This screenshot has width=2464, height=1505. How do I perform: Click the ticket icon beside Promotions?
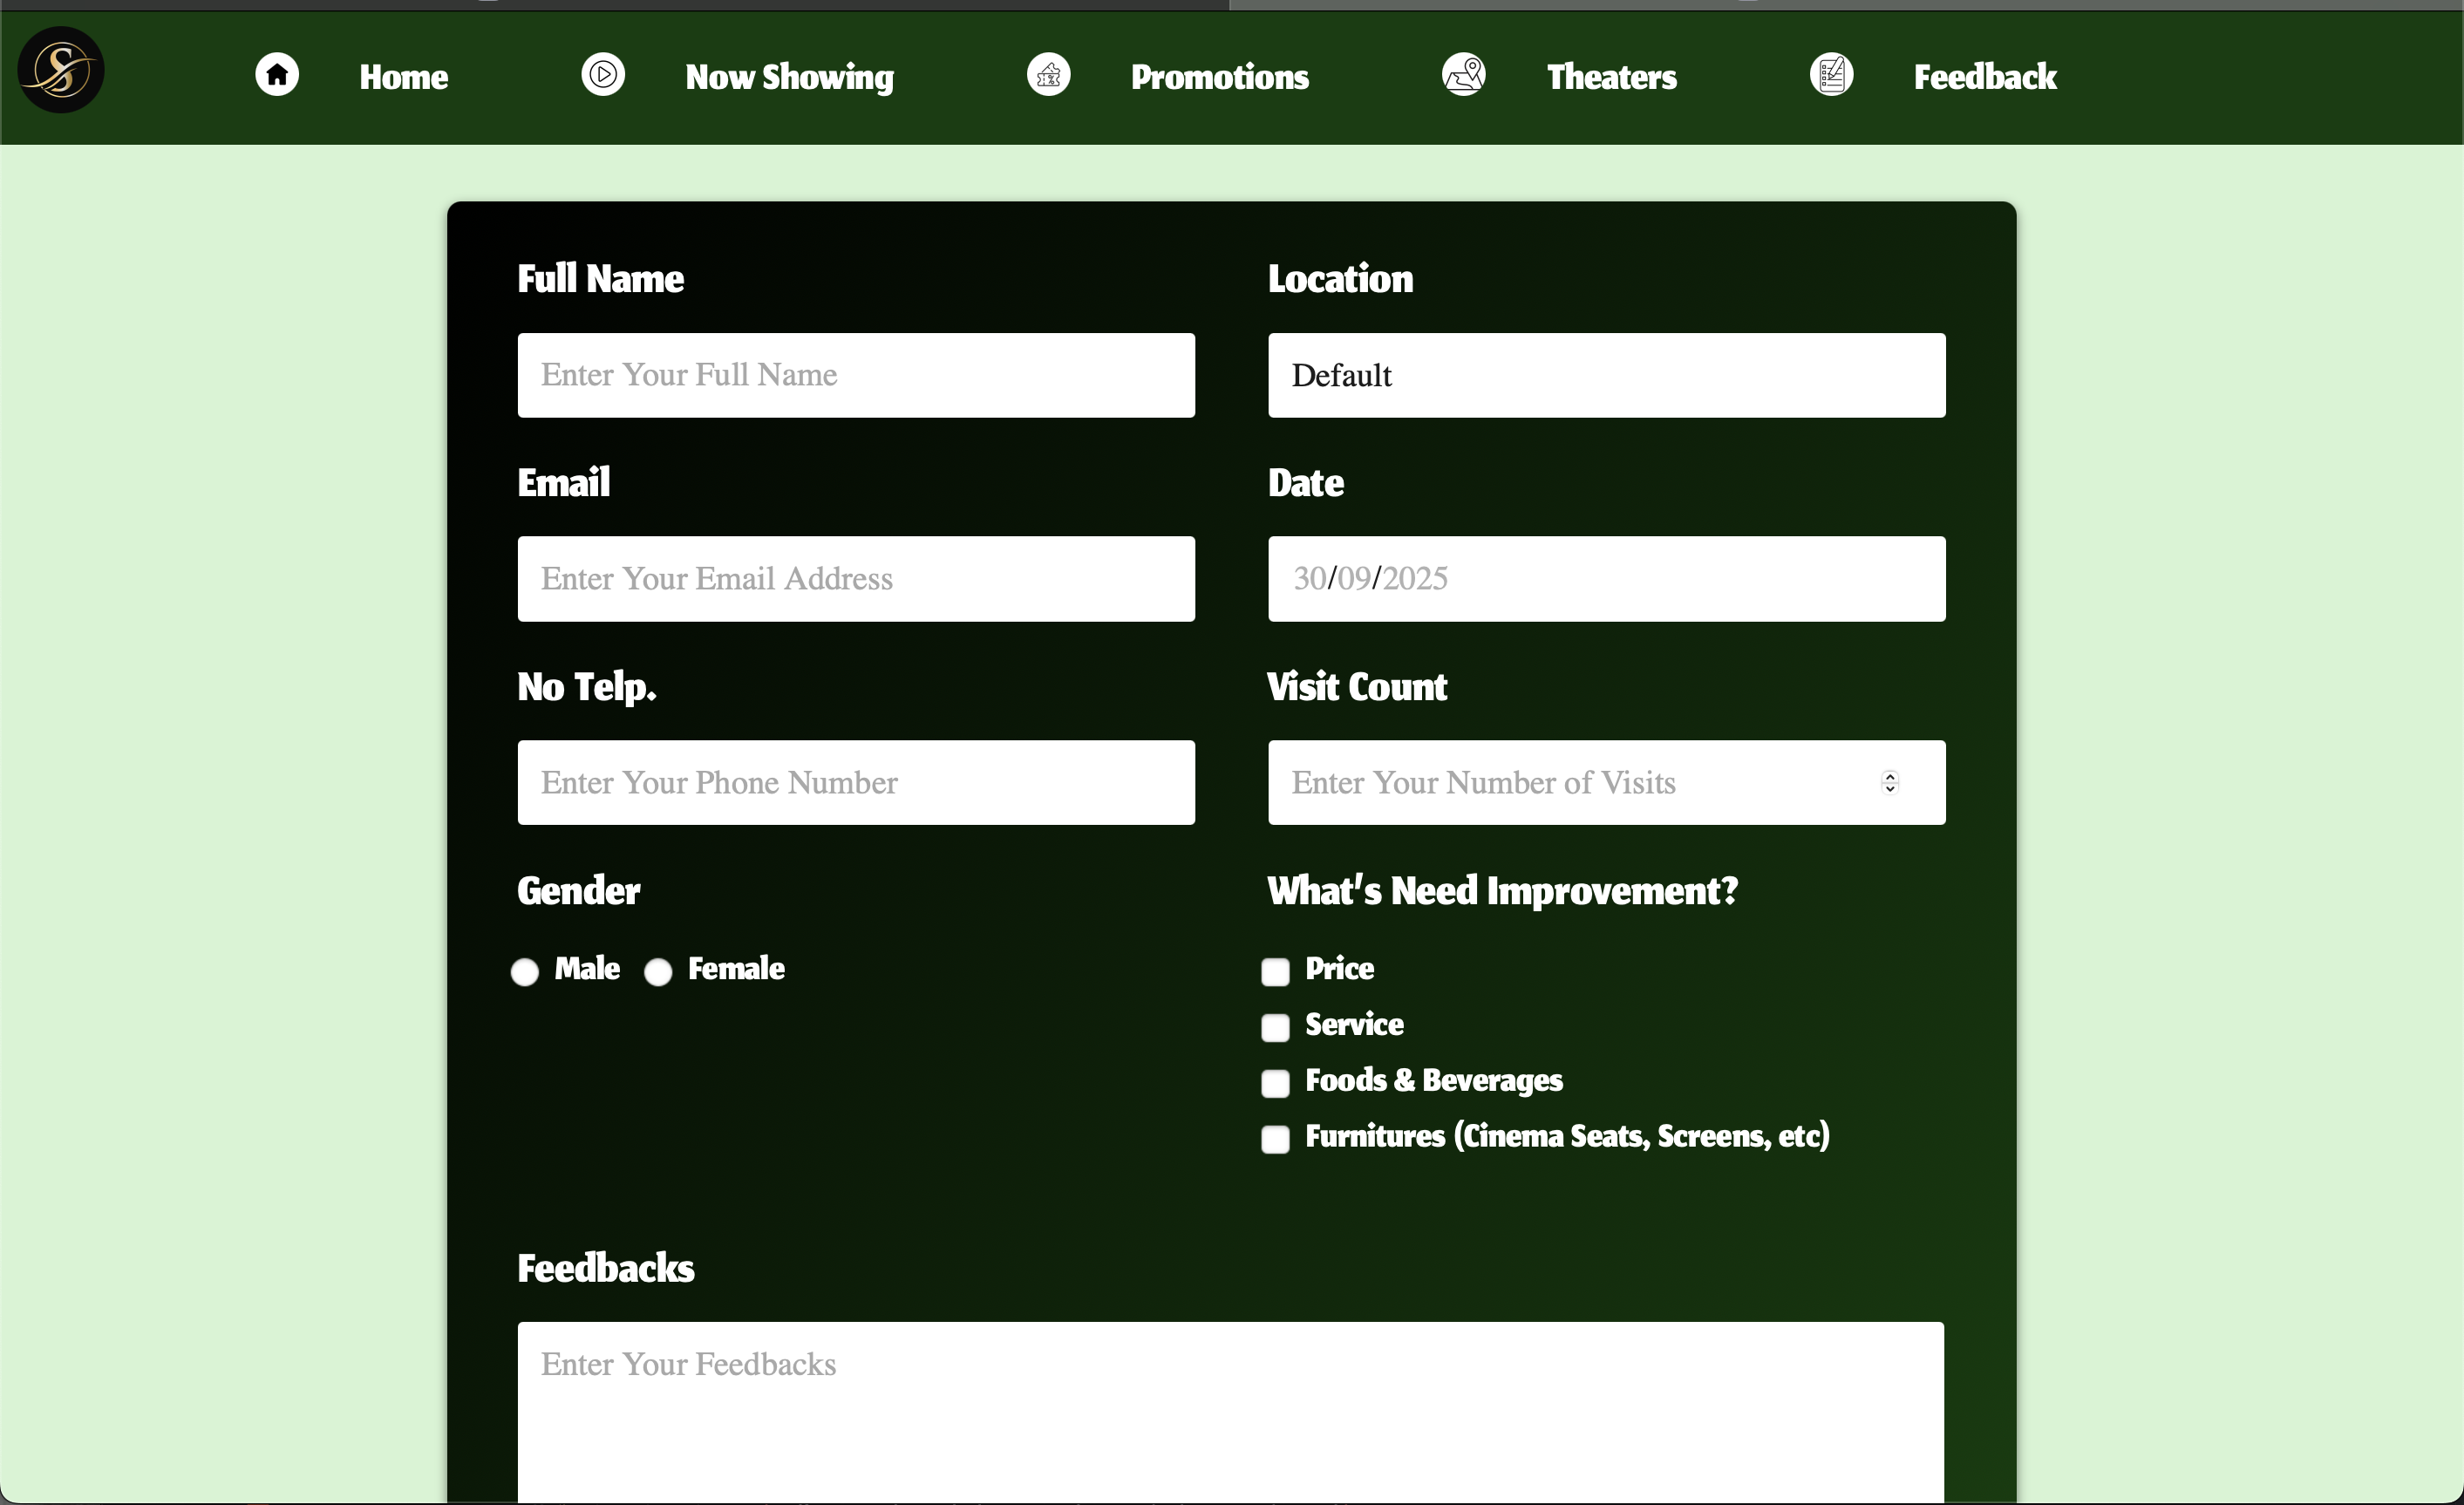[1047, 74]
